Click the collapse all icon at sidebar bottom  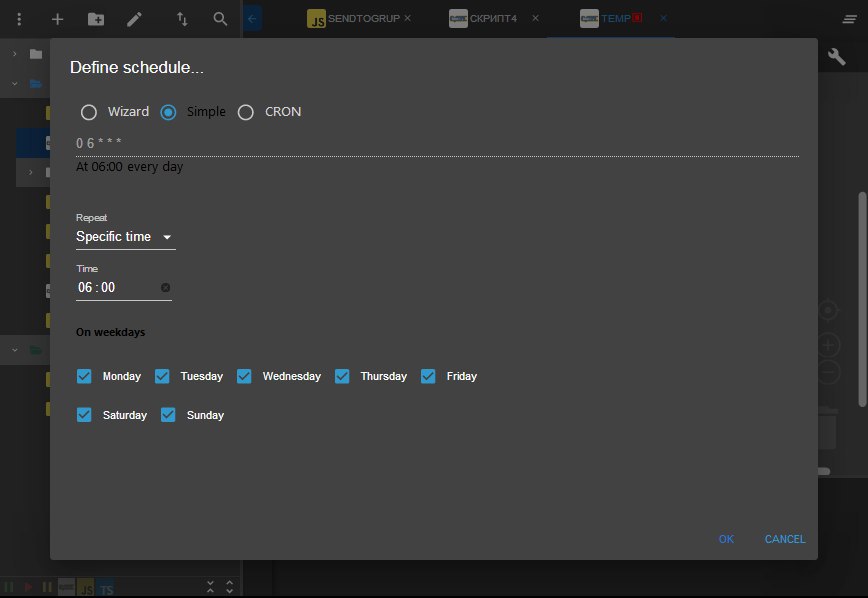click(x=210, y=586)
